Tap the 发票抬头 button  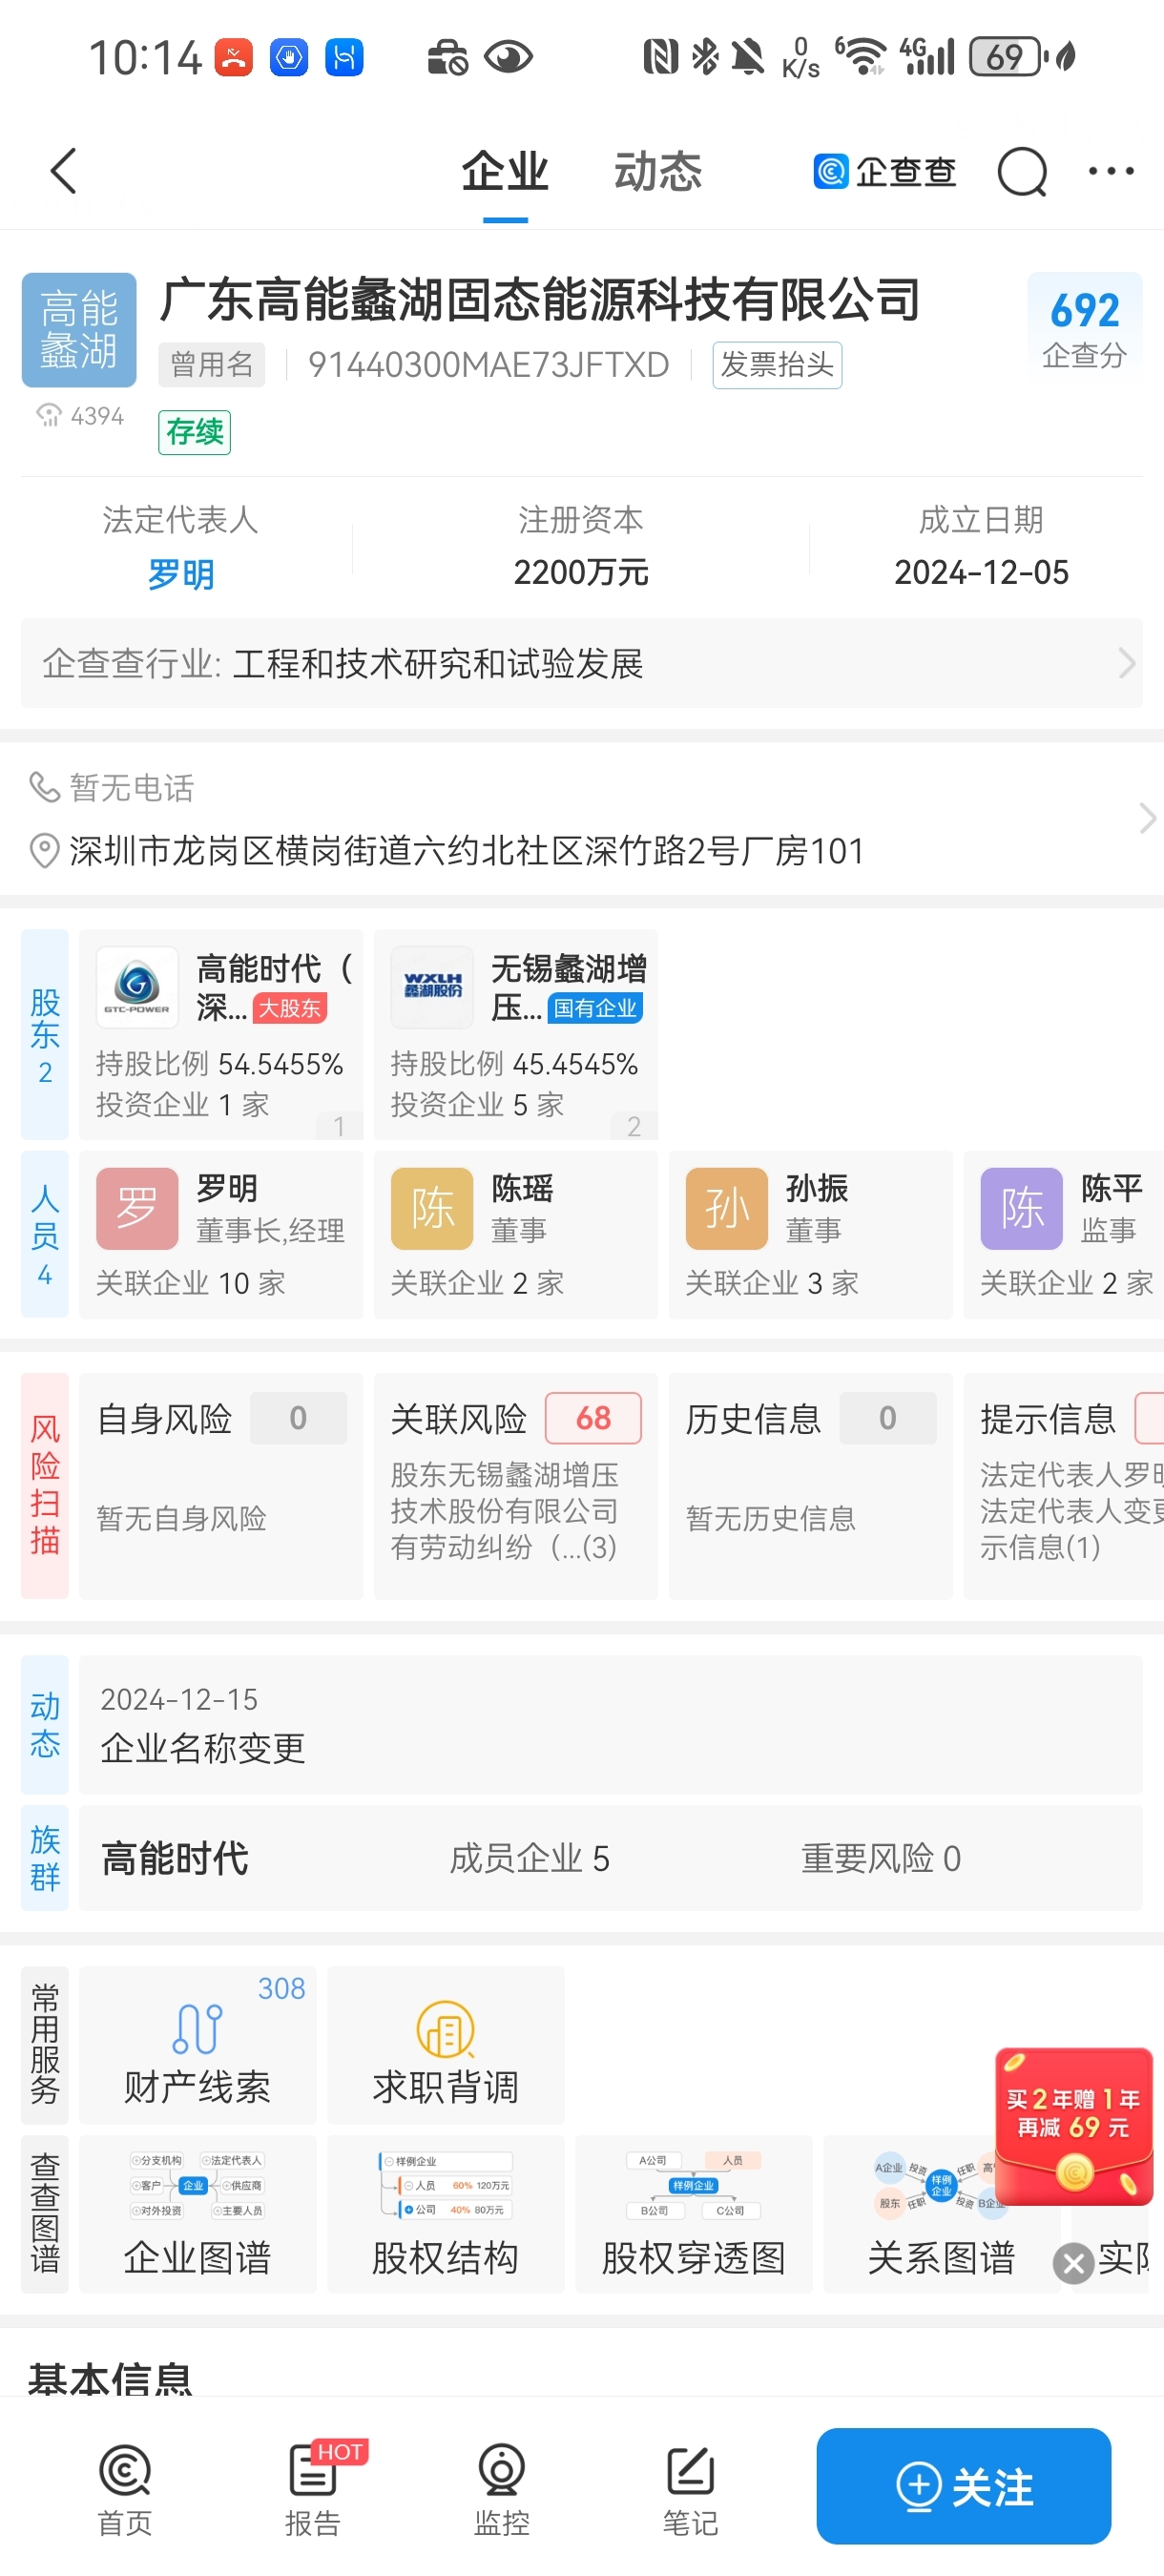[x=777, y=365]
